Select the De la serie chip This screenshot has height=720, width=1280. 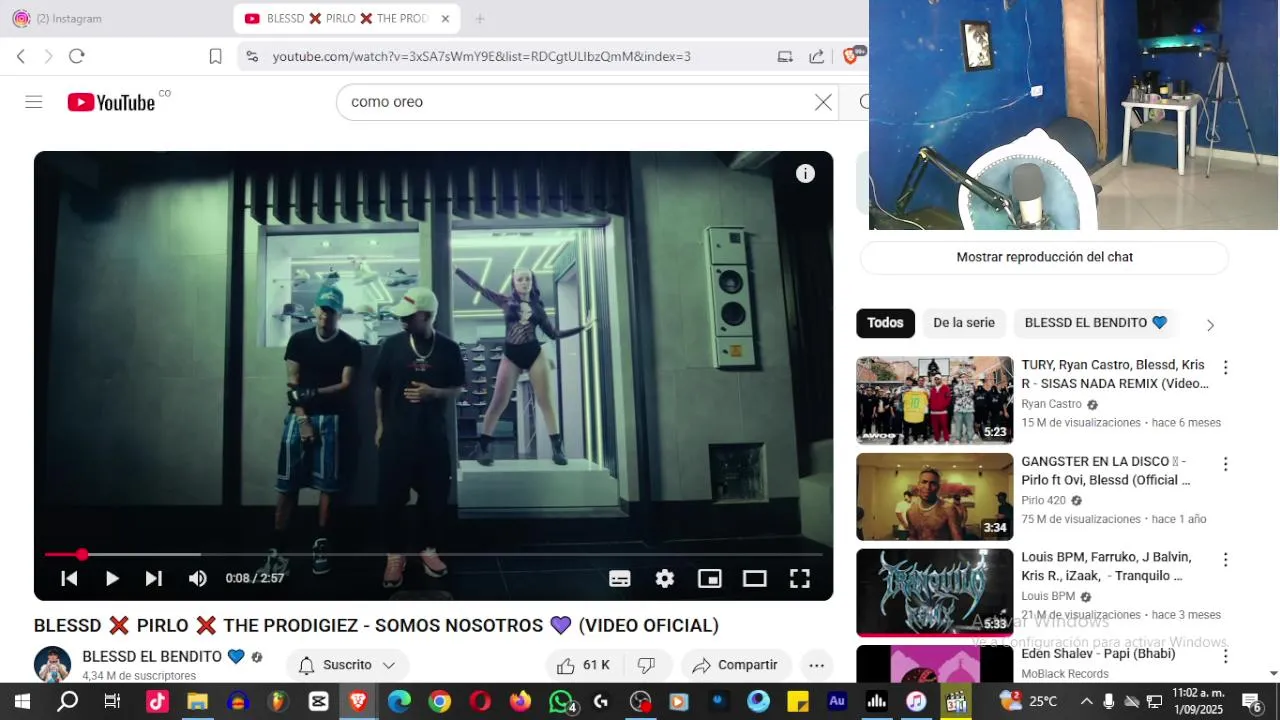[x=964, y=323]
